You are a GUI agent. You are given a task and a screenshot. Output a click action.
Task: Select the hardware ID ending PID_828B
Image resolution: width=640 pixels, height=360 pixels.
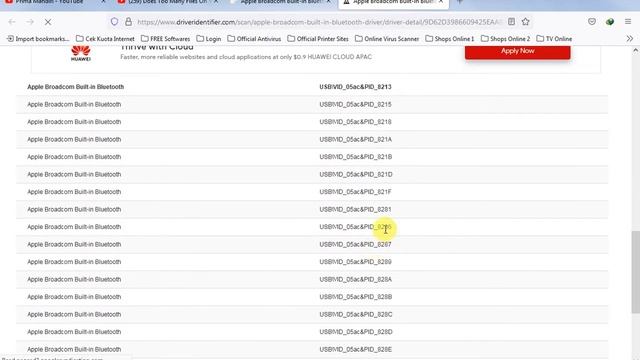click(356, 297)
